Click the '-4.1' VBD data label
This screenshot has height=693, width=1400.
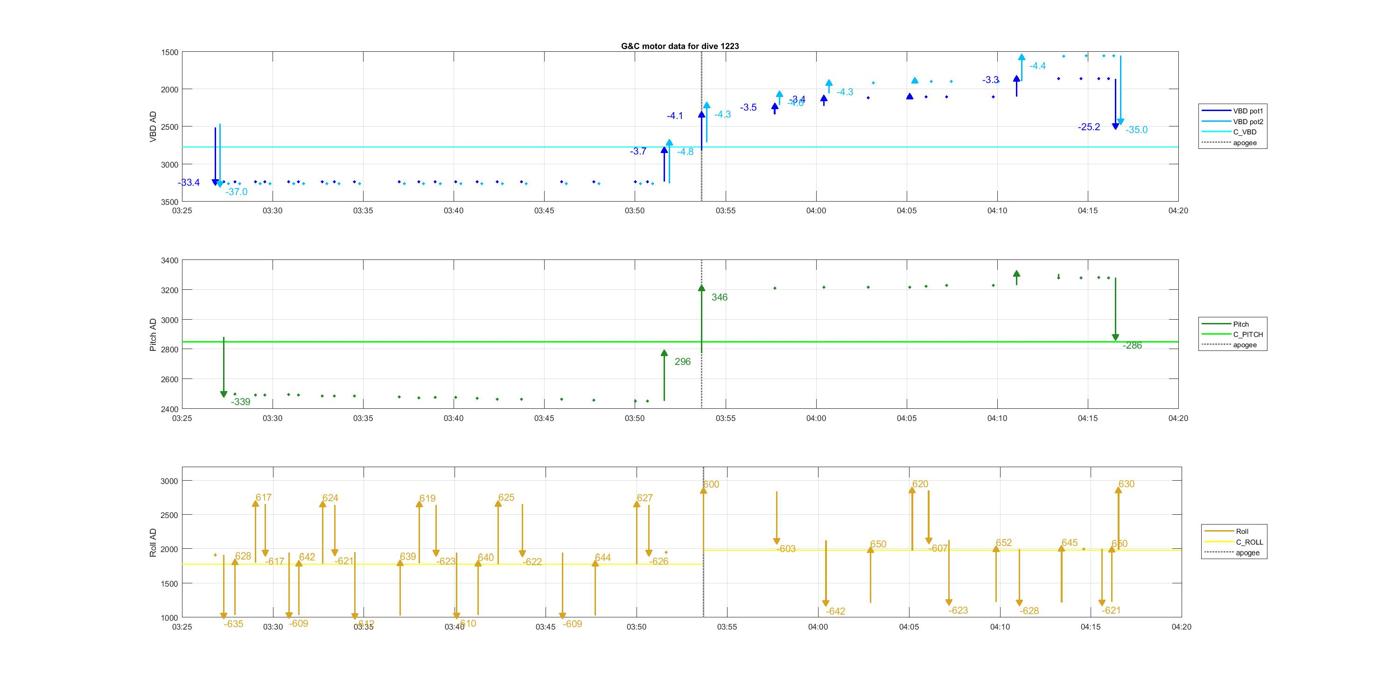(675, 116)
